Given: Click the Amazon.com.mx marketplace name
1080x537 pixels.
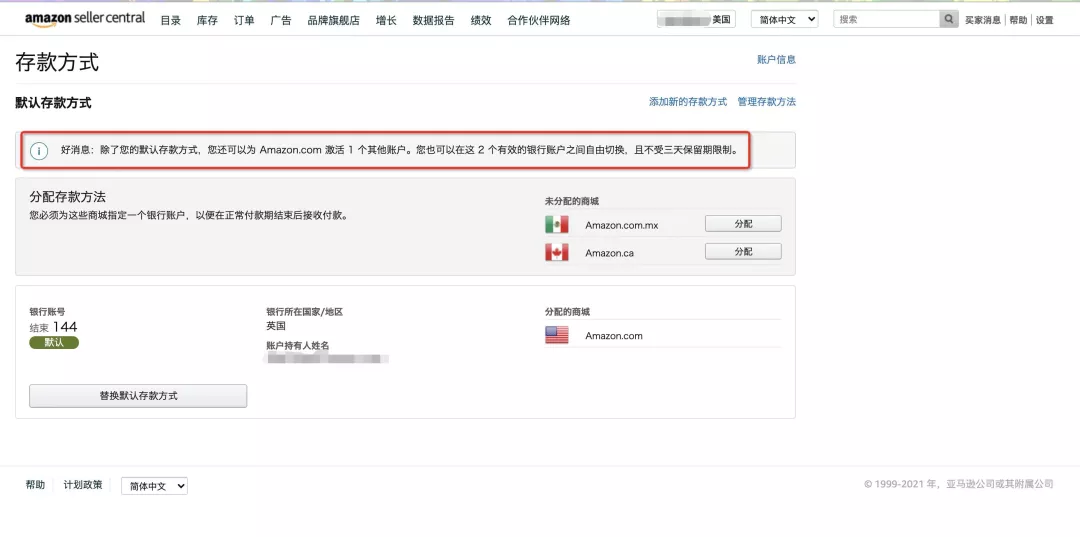Looking at the screenshot, I should point(622,225).
